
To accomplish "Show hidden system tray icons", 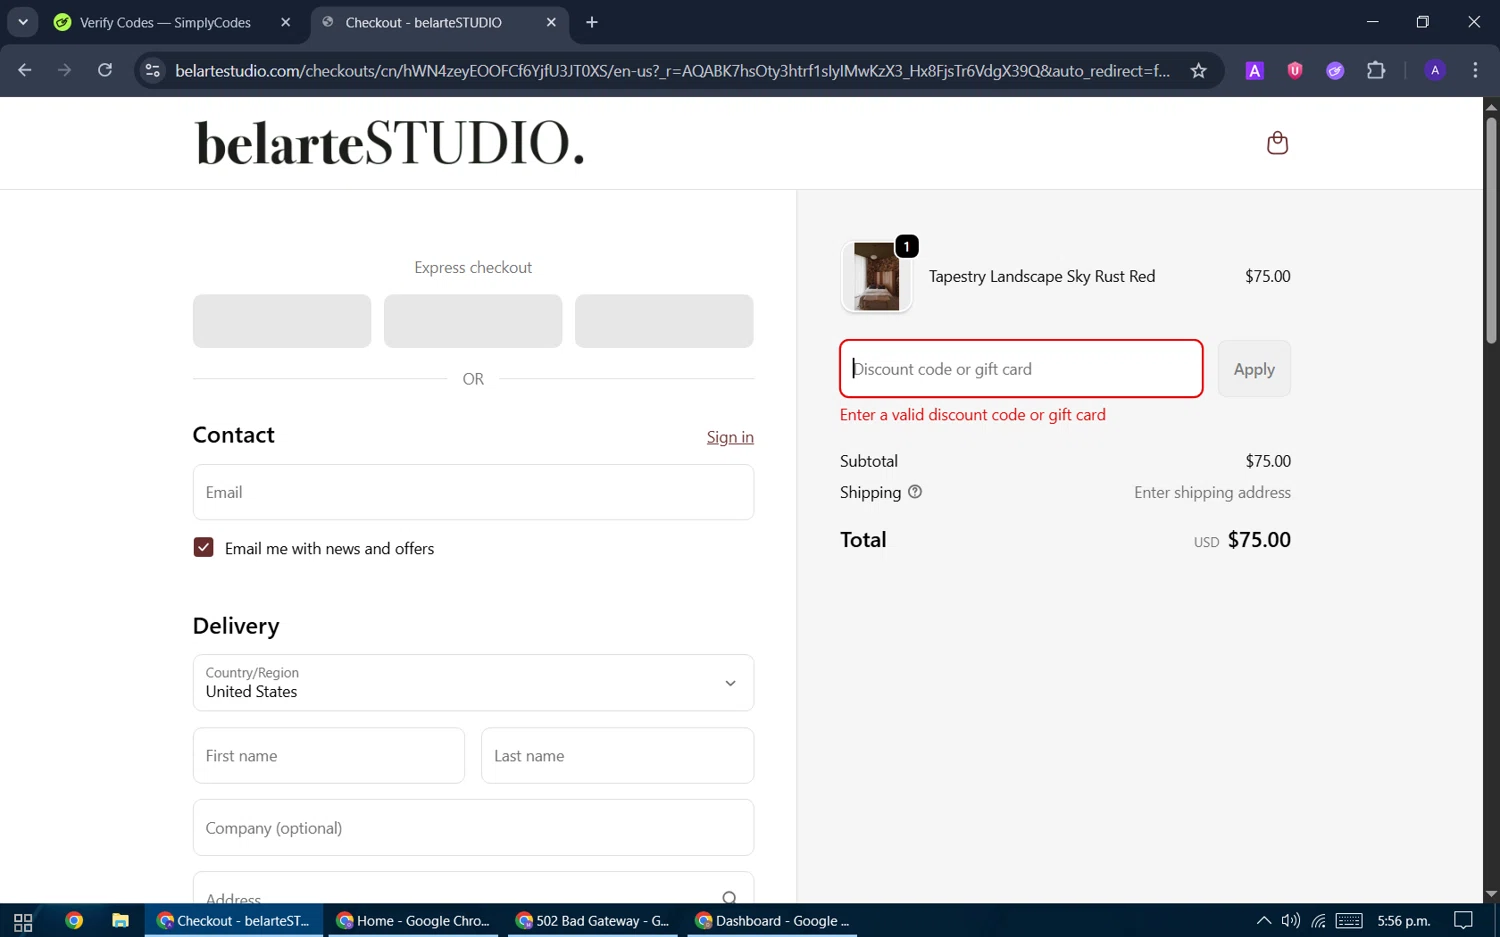I will (x=1263, y=921).
